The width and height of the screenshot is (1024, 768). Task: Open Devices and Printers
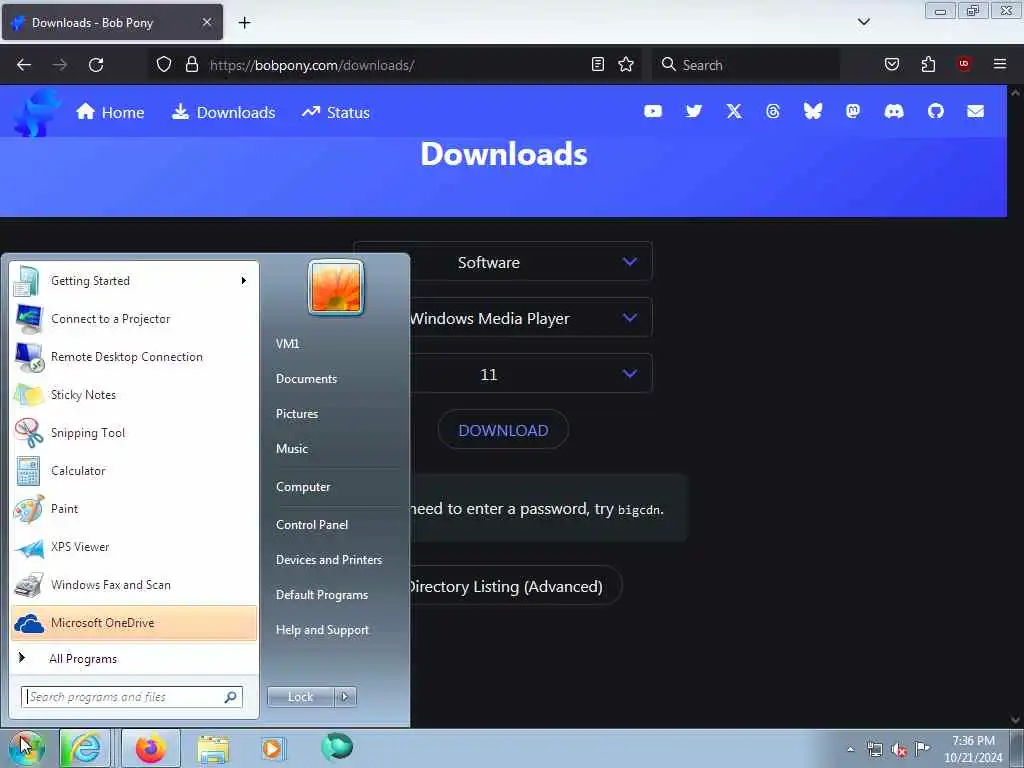[x=328, y=560]
